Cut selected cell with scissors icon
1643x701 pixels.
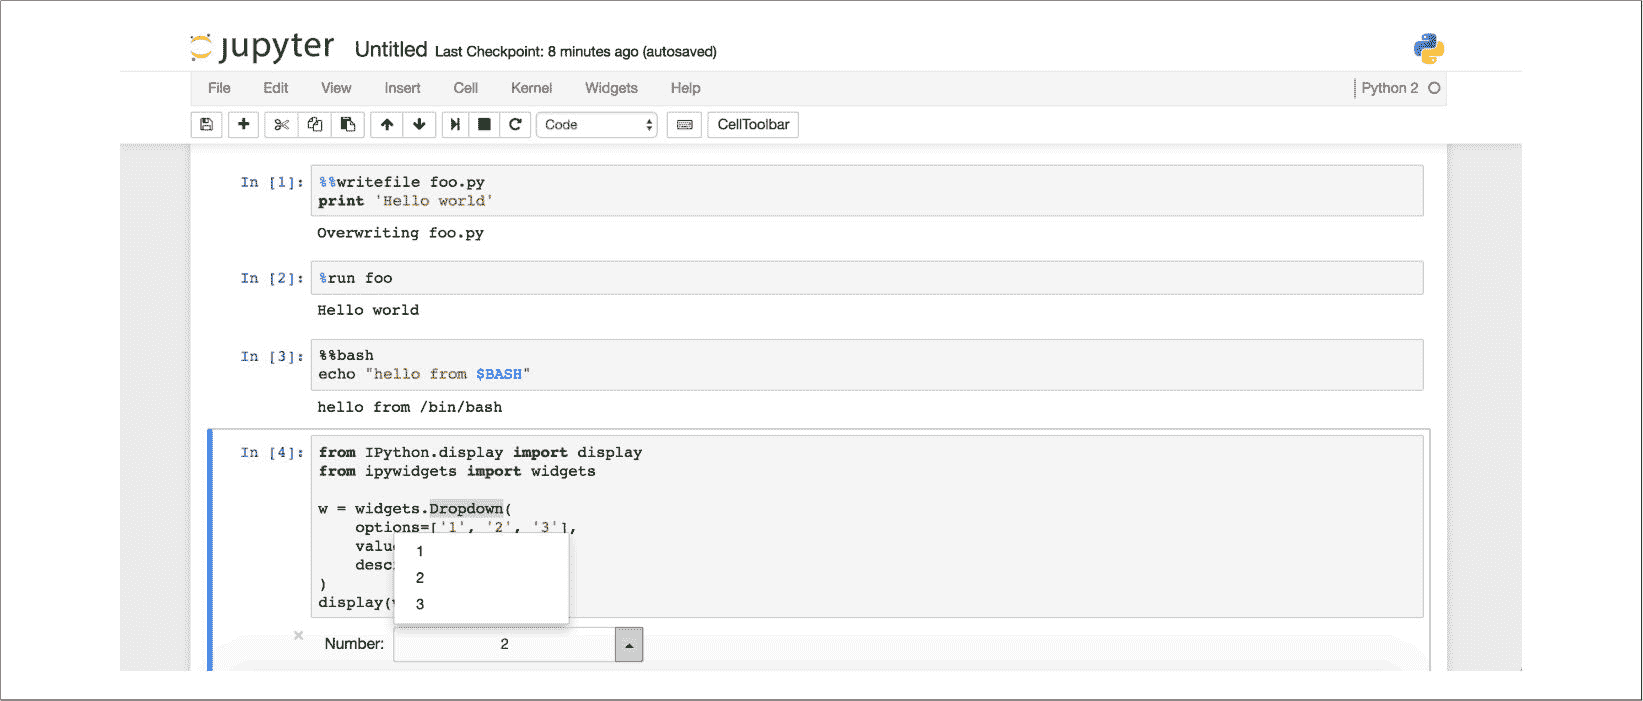281,125
